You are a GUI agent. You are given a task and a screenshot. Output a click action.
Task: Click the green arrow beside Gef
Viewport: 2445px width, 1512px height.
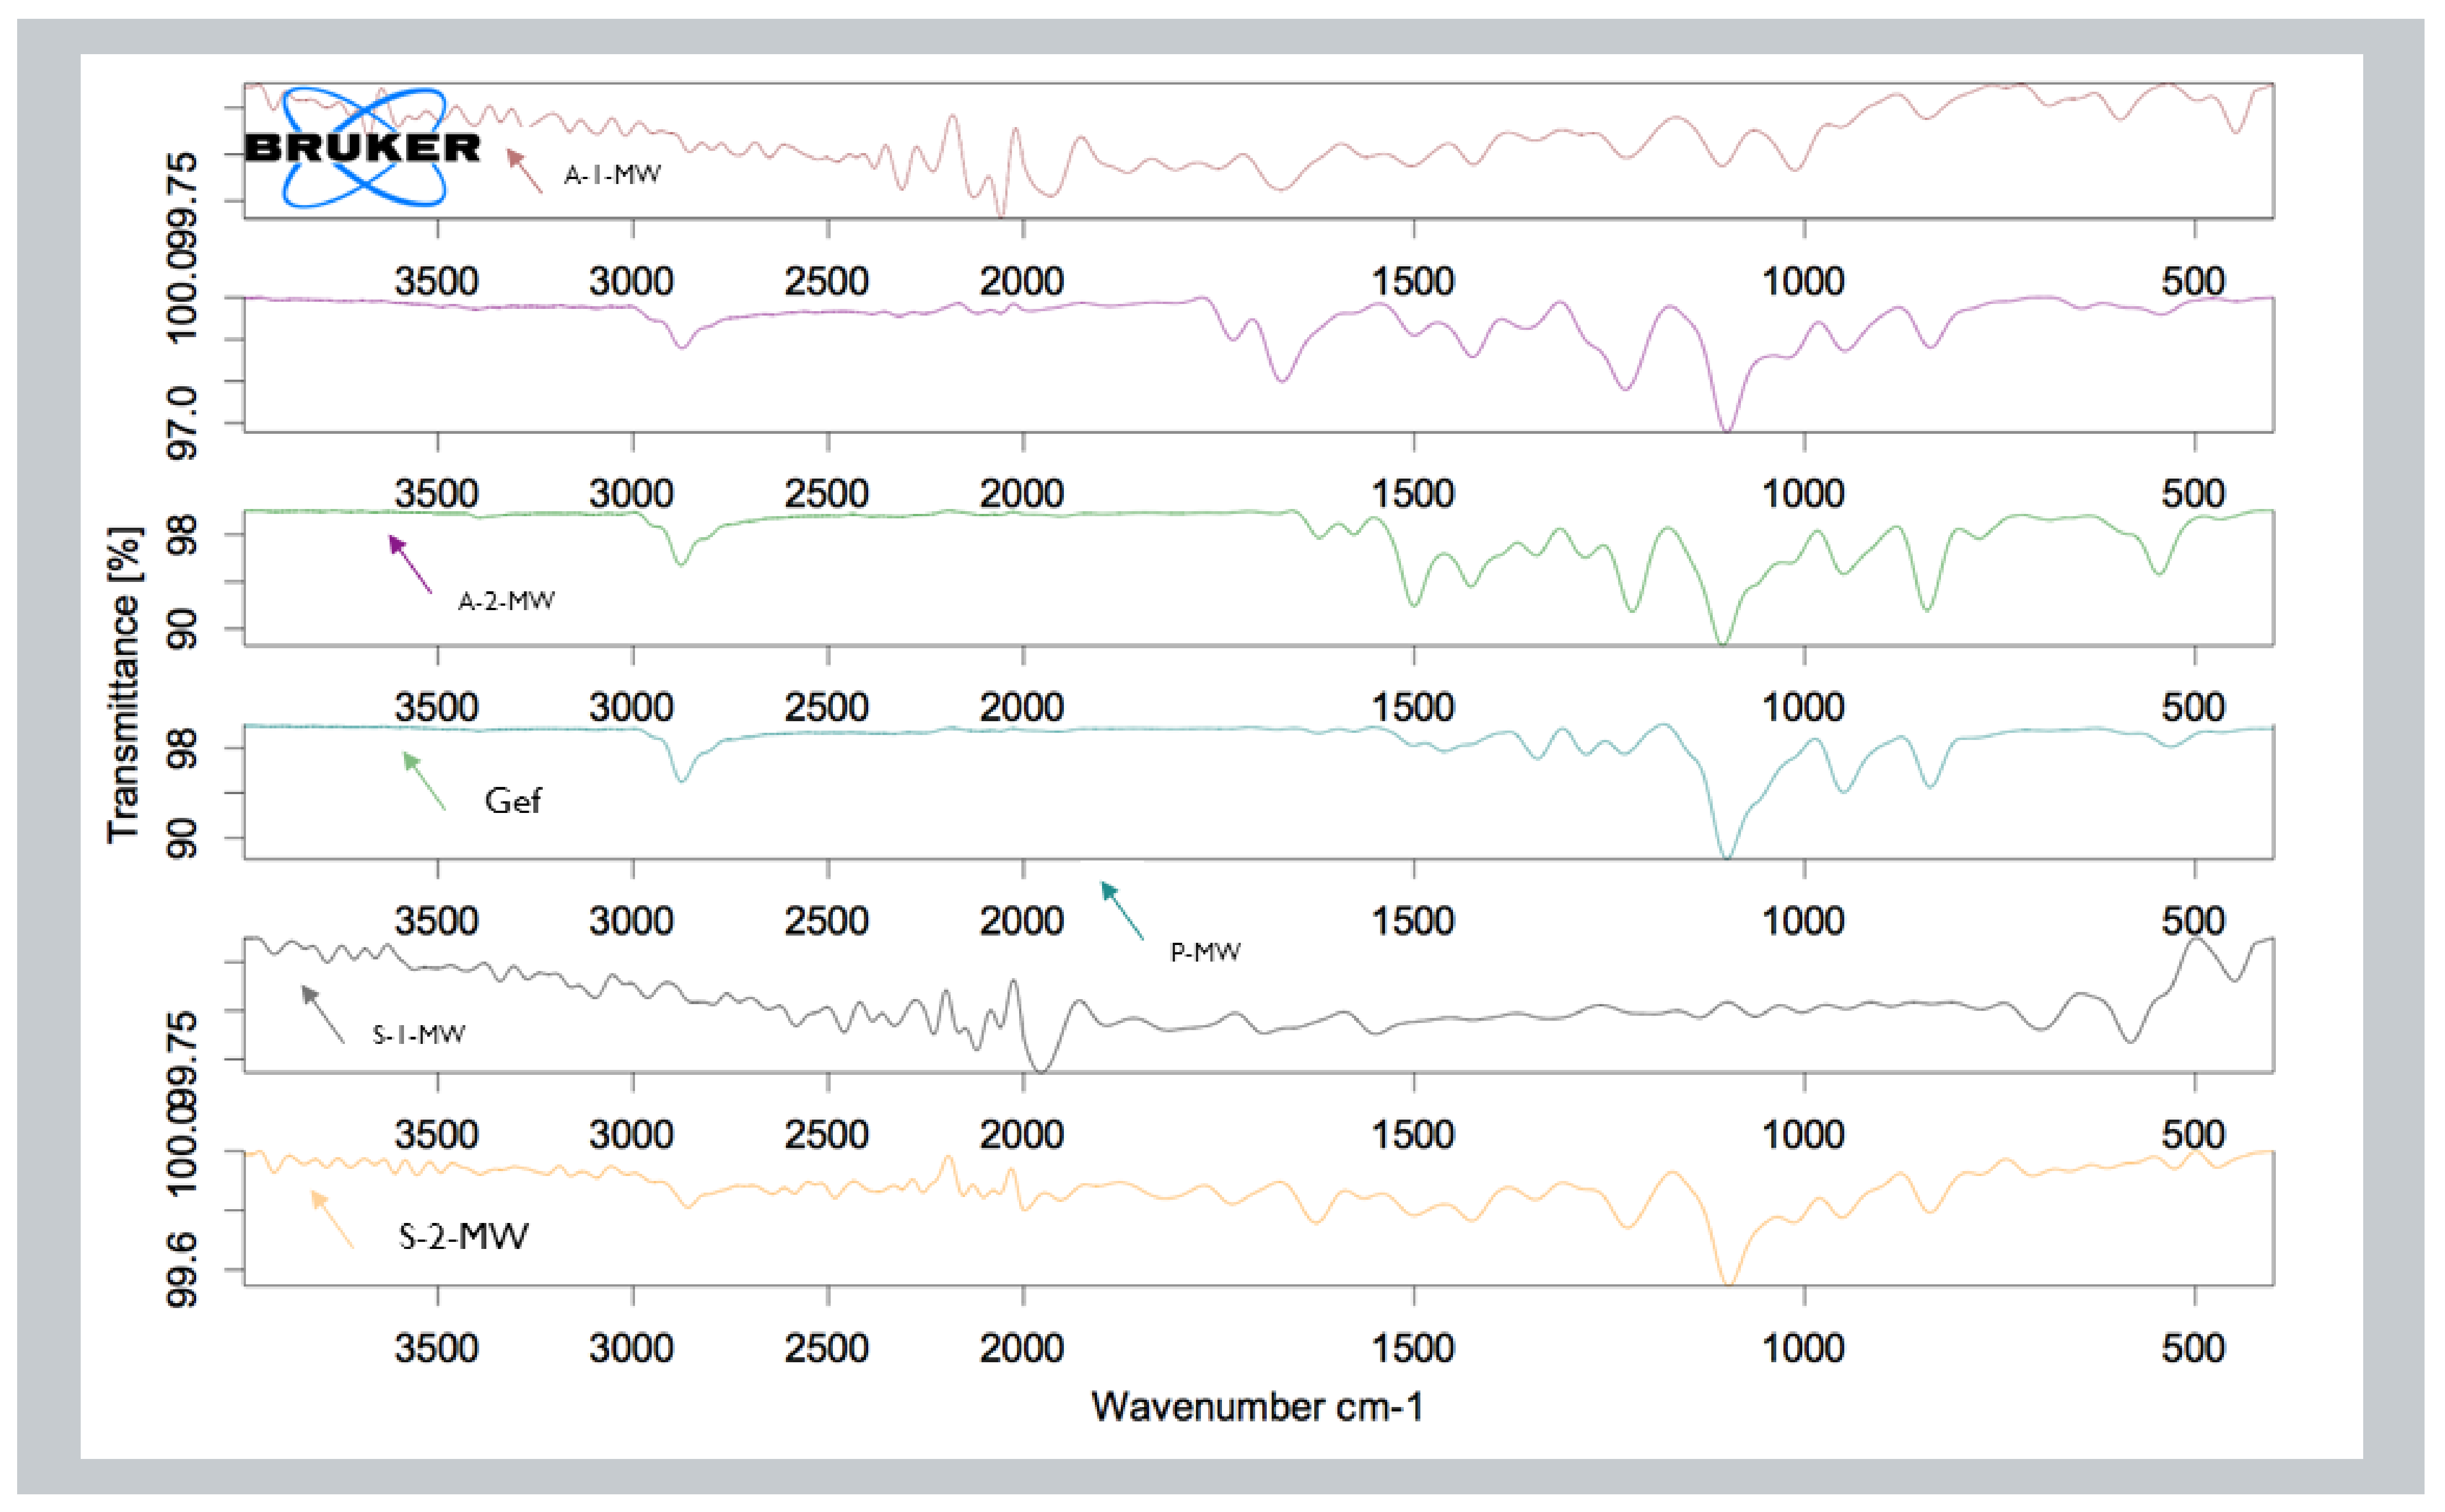click(x=424, y=780)
